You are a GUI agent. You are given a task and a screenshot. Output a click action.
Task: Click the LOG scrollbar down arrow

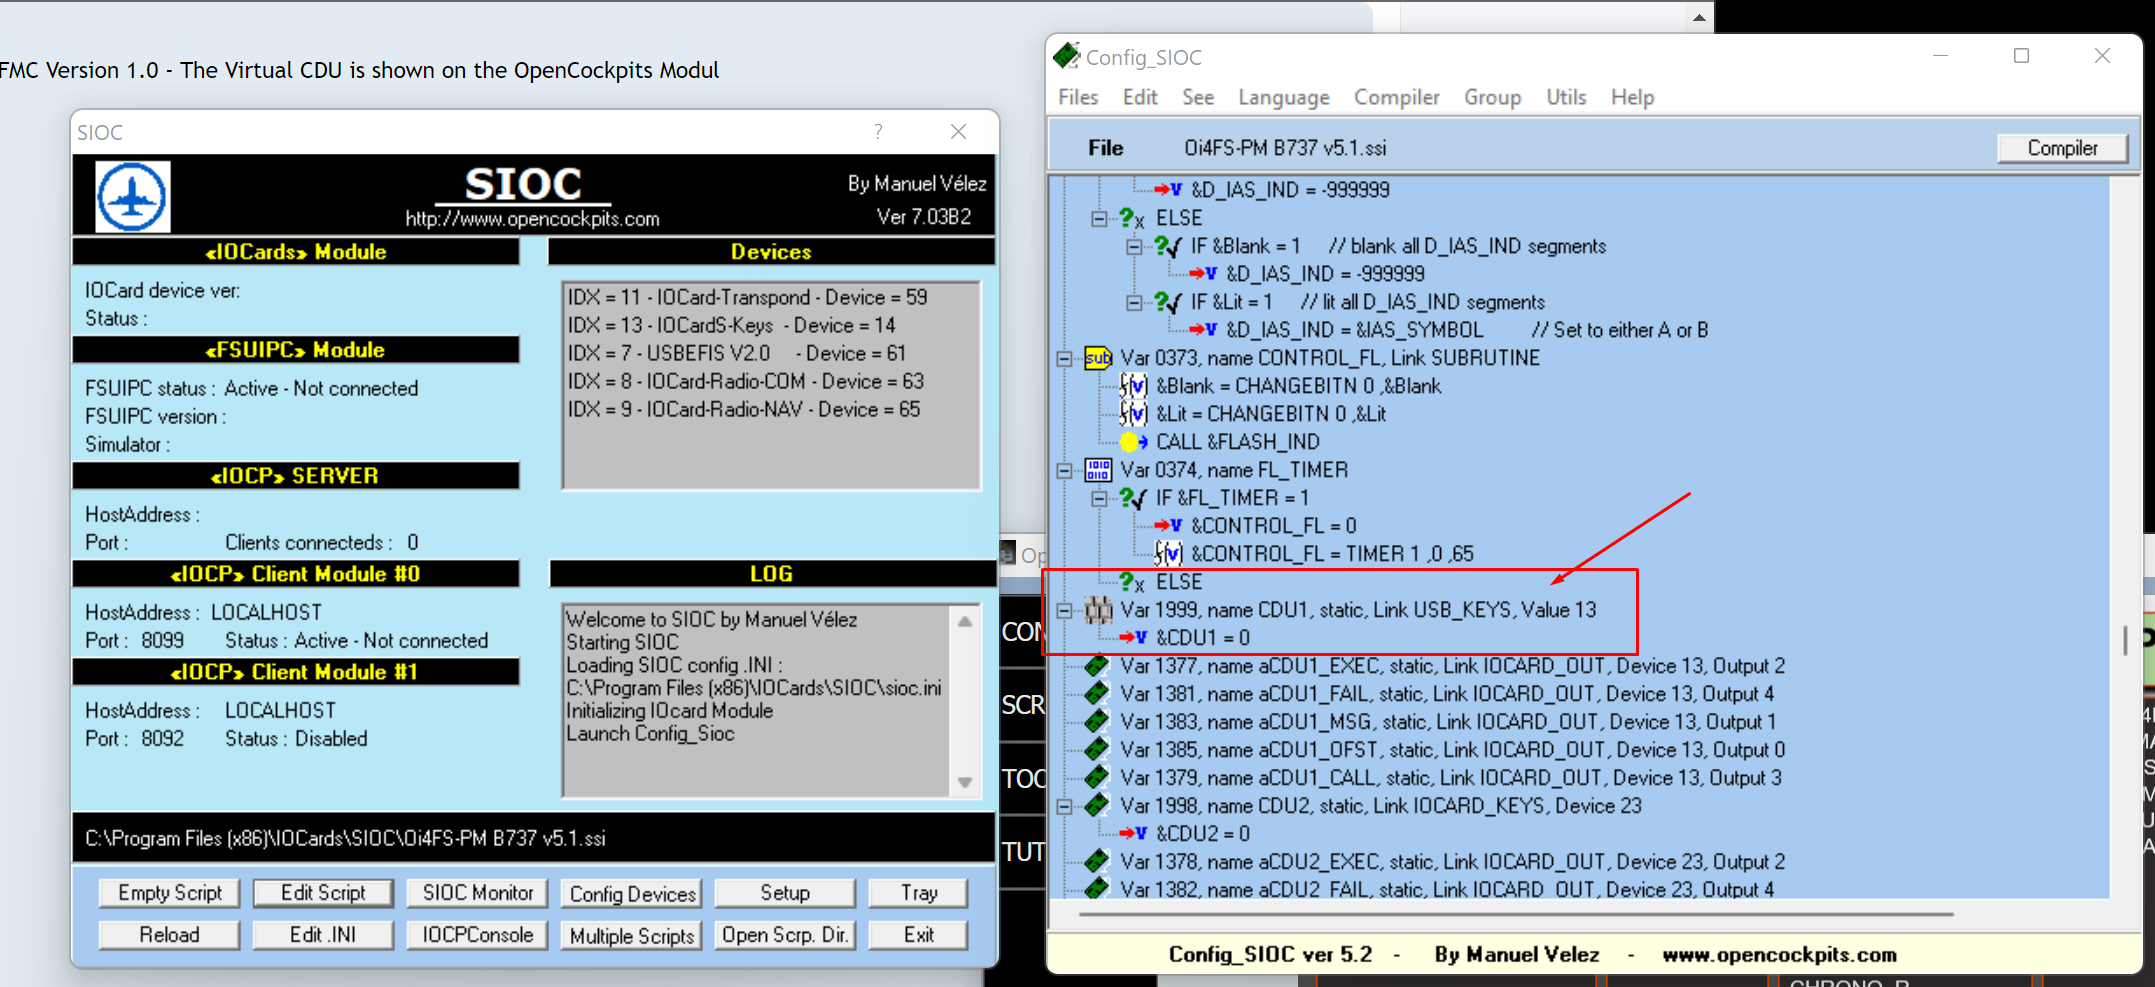click(x=965, y=782)
